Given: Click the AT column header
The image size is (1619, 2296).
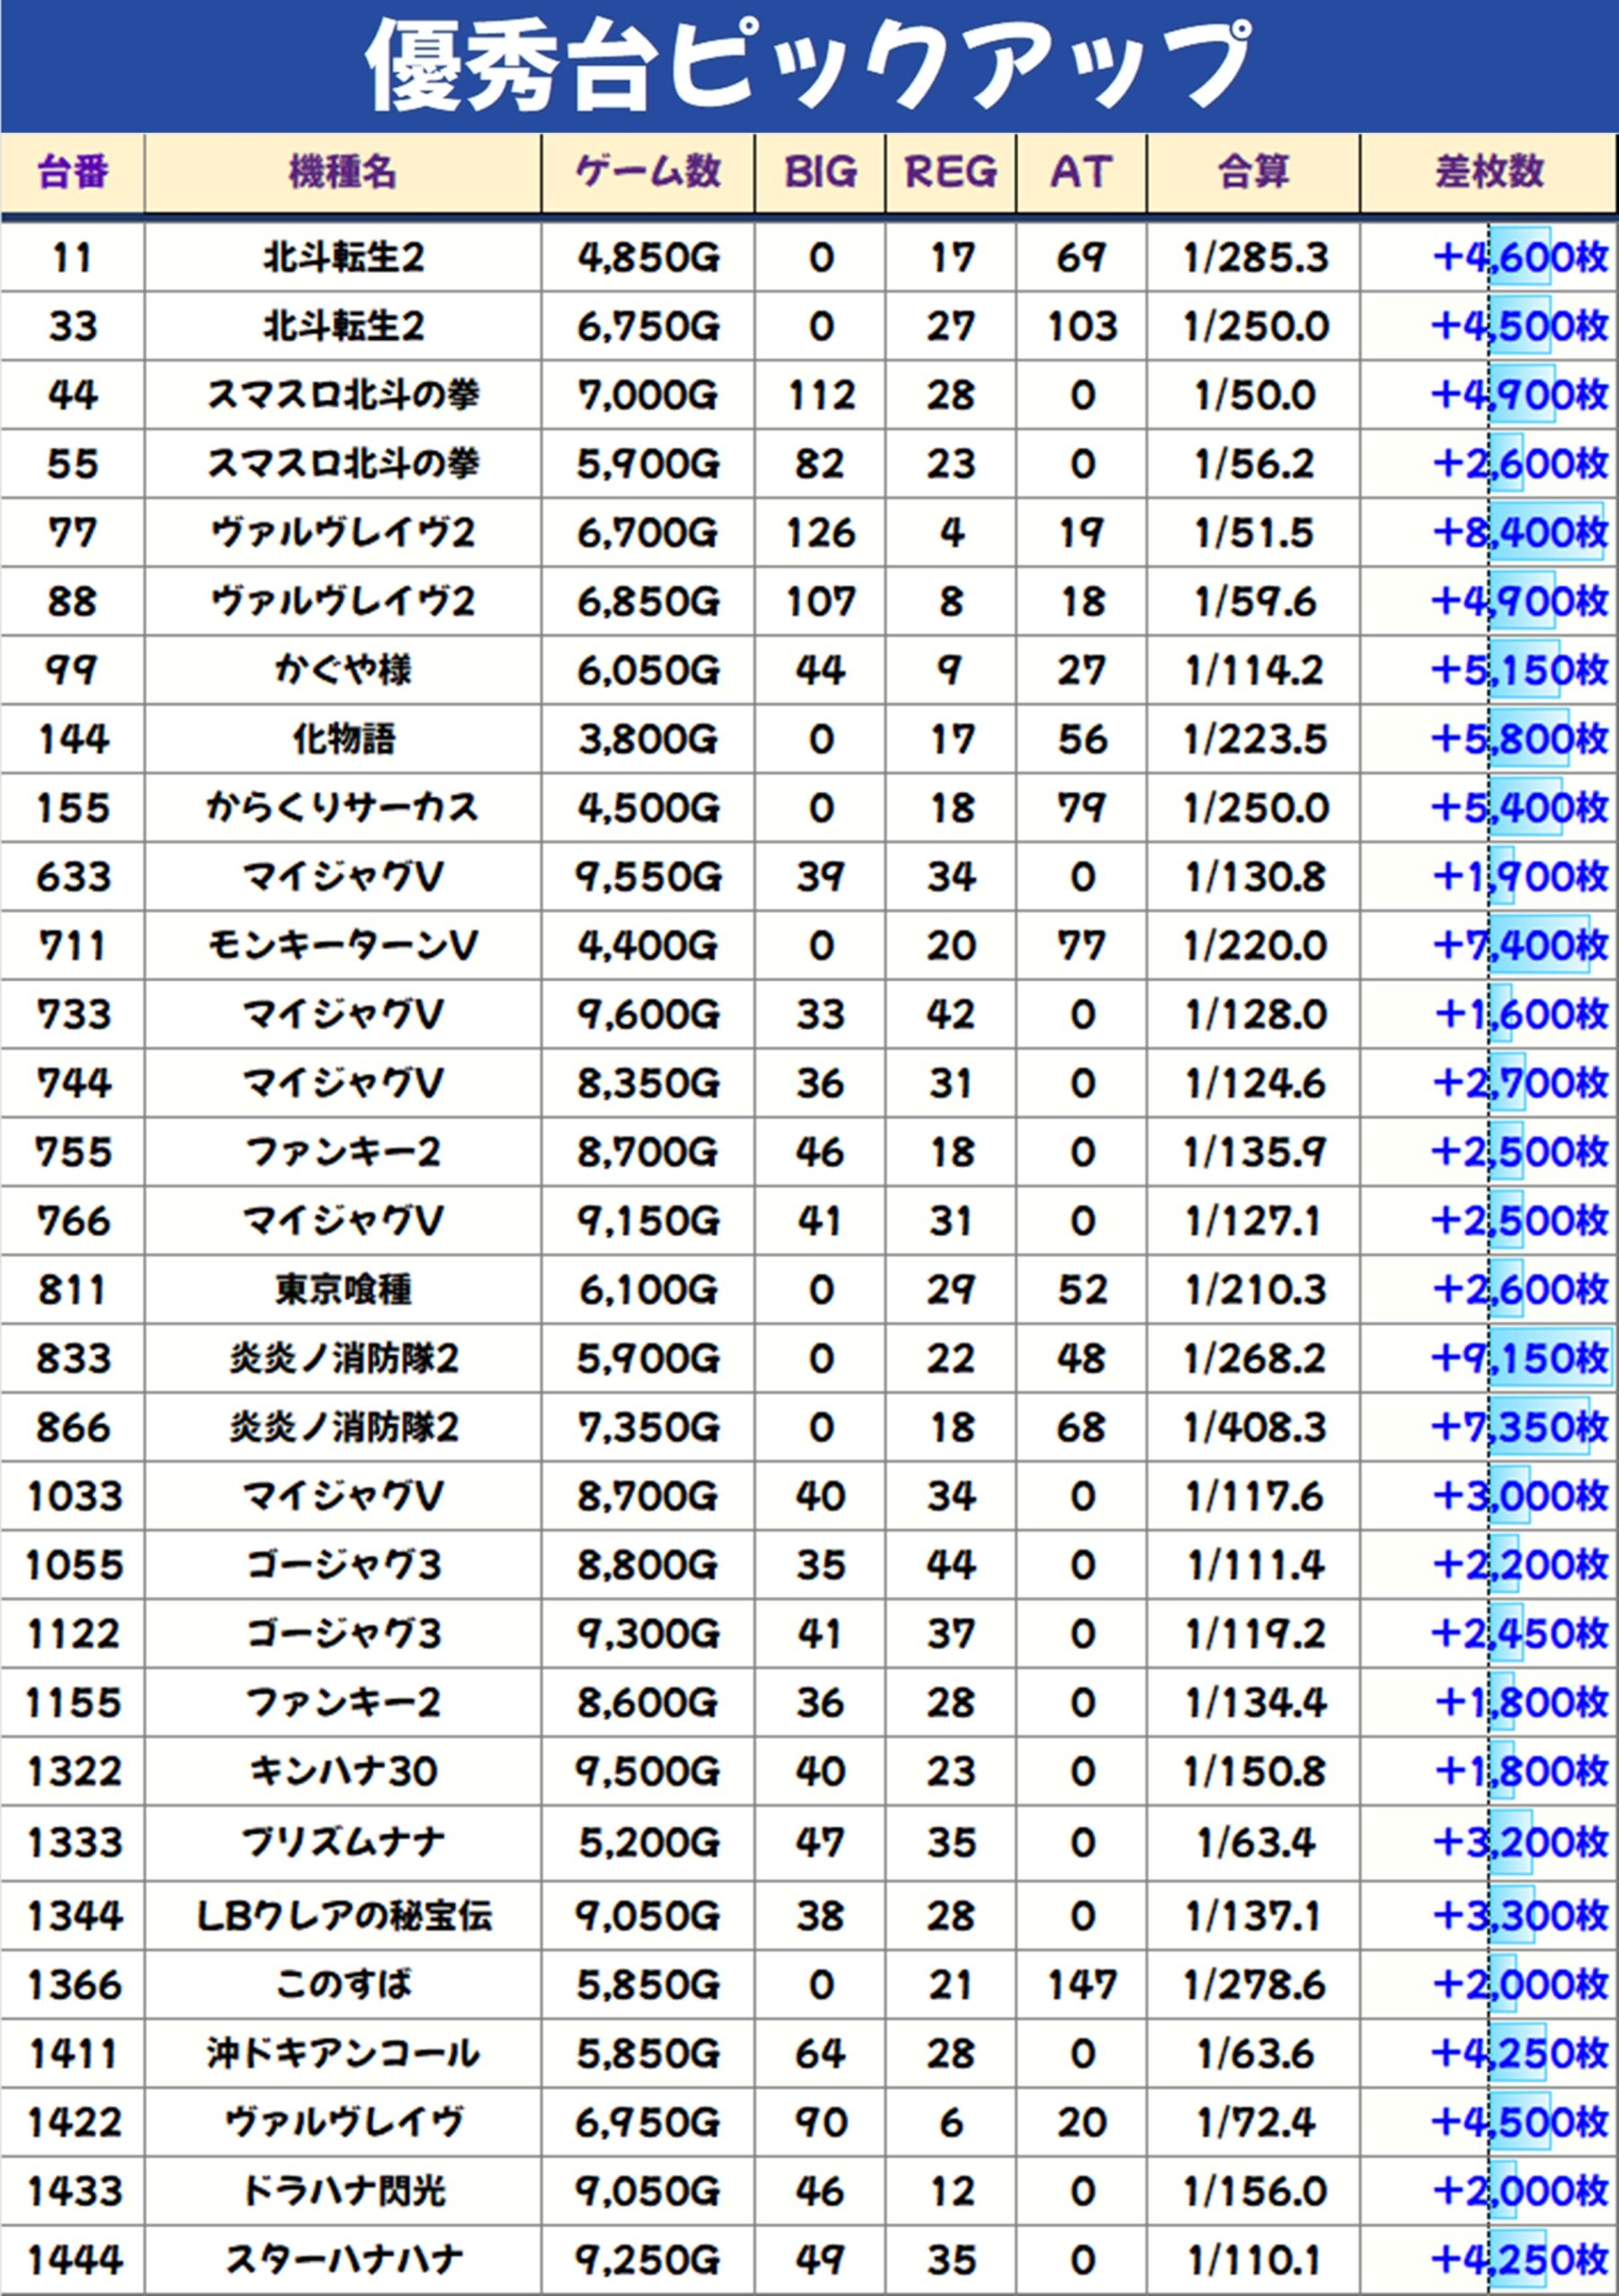Looking at the screenshot, I should tap(1081, 172).
